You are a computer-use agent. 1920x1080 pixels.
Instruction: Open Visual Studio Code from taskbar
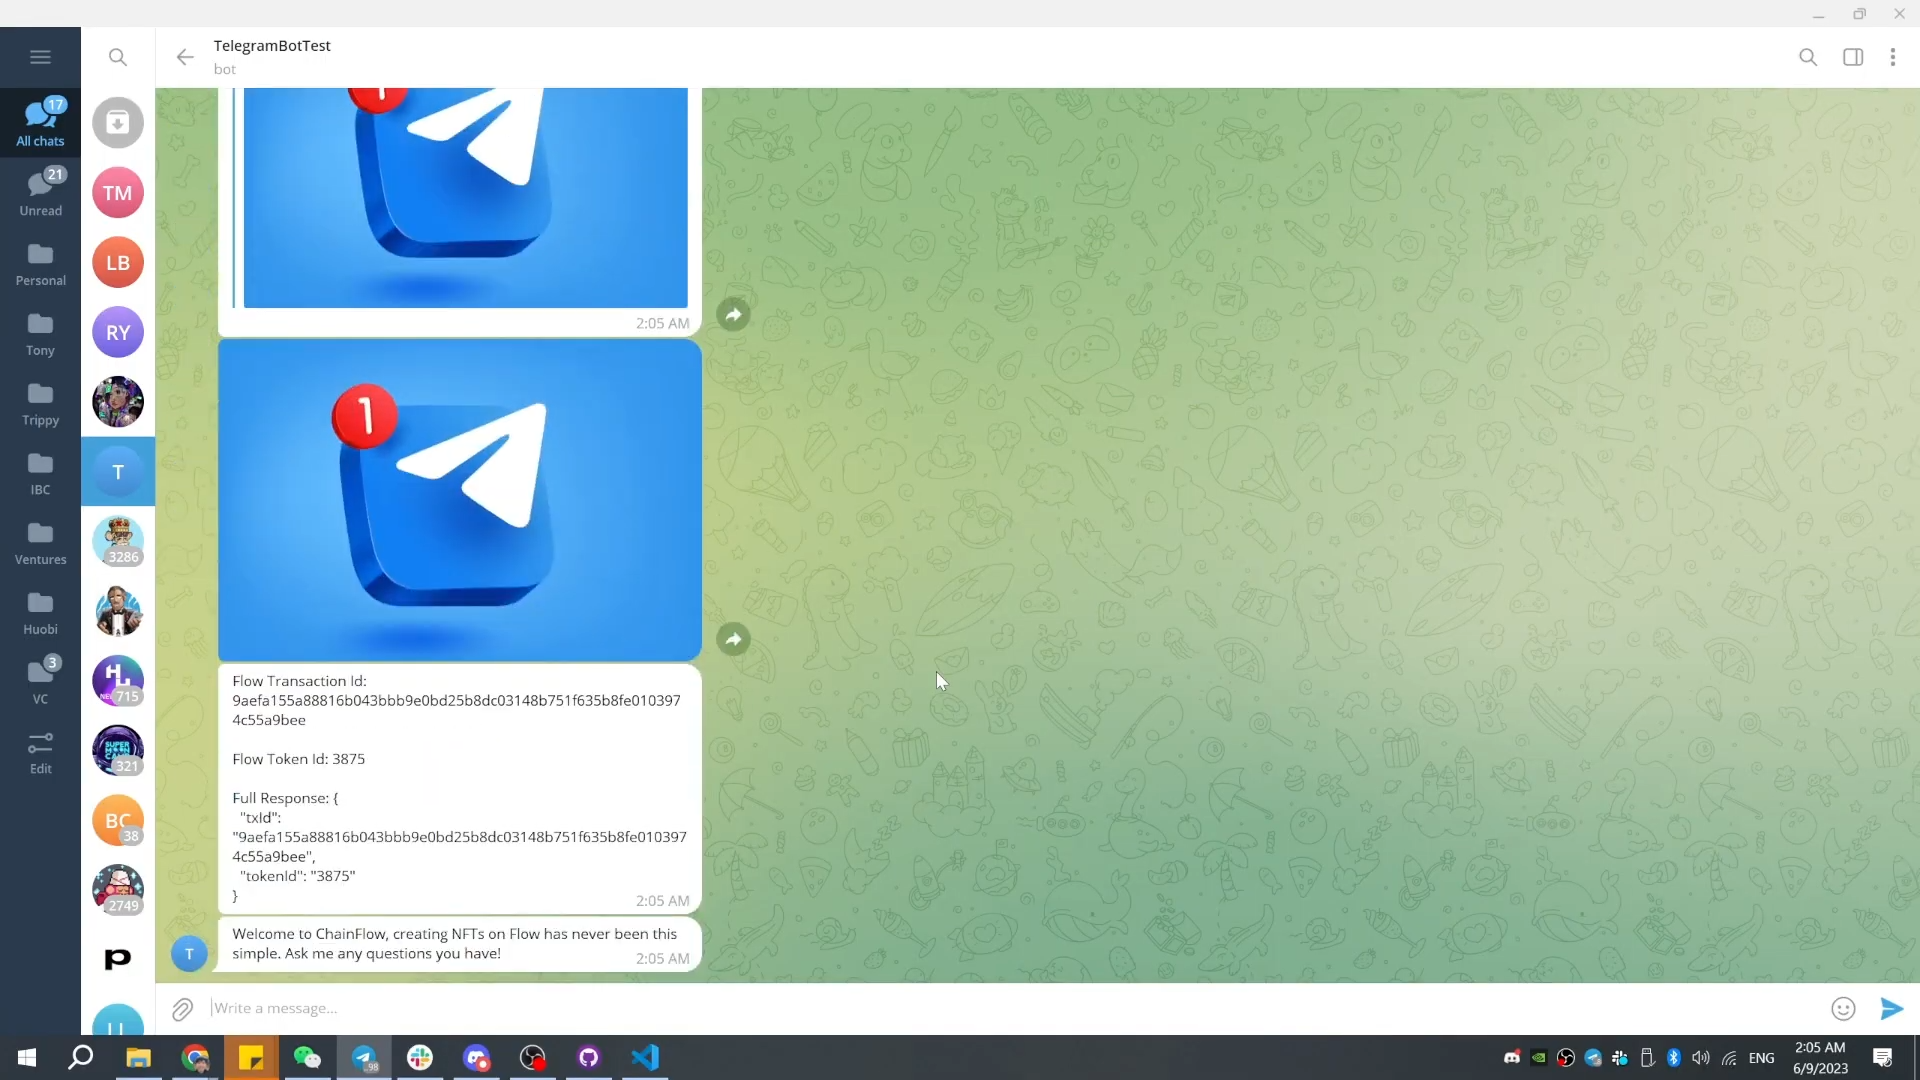click(x=645, y=1057)
